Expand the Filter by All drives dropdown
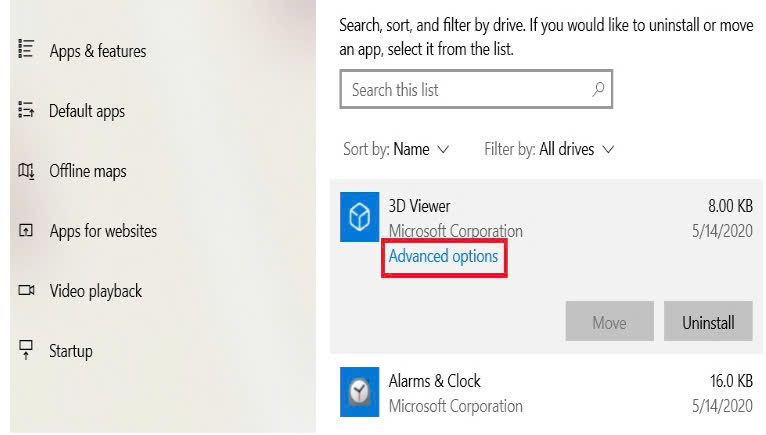This screenshot has height=435, width=766. (x=576, y=149)
